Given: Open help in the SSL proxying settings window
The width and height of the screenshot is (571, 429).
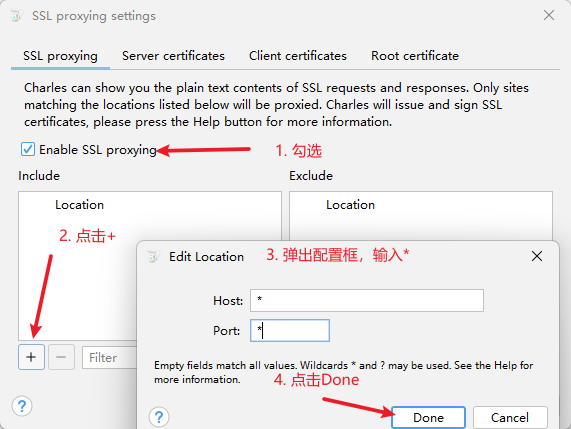Looking at the screenshot, I should click(22, 406).
